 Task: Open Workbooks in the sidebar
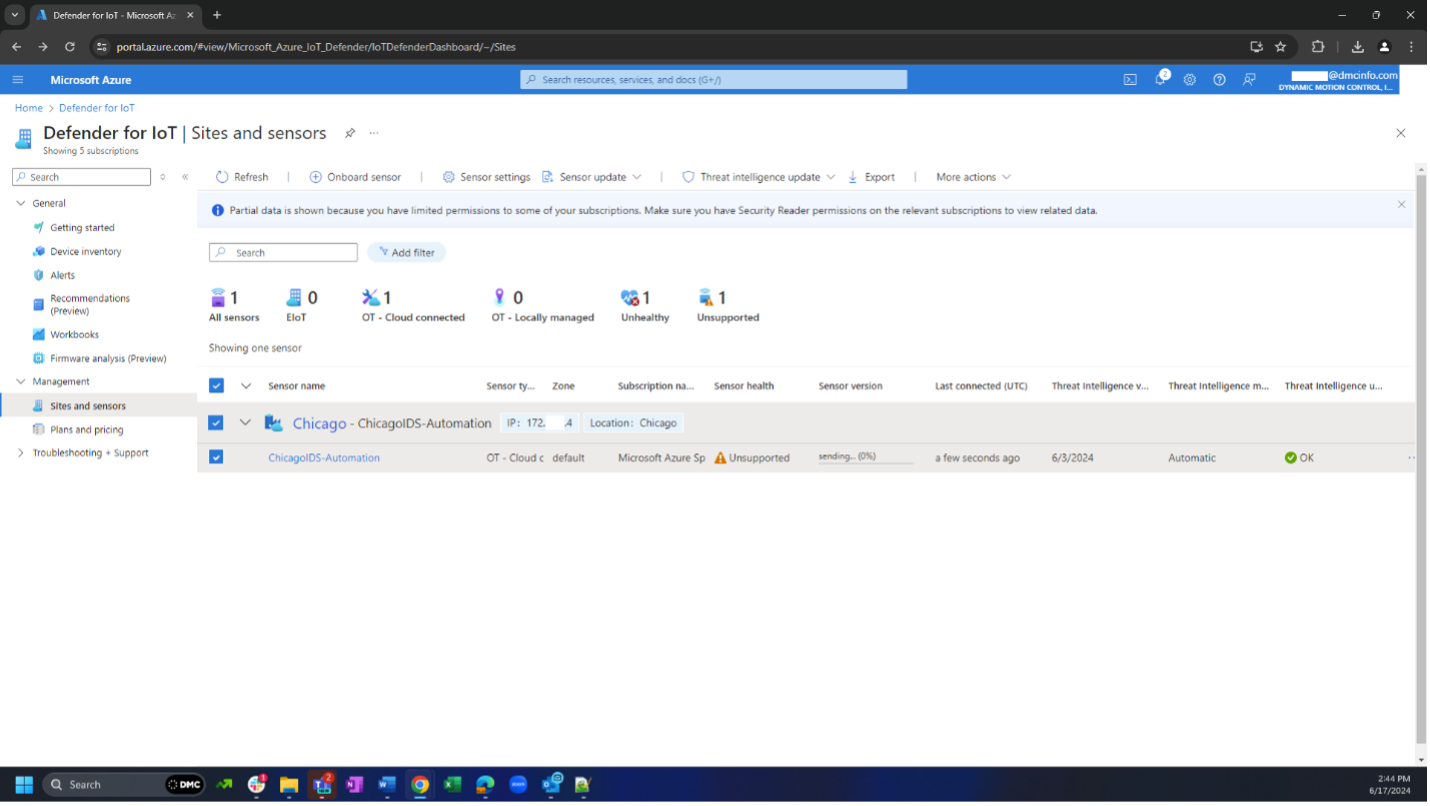click(74, 335)
